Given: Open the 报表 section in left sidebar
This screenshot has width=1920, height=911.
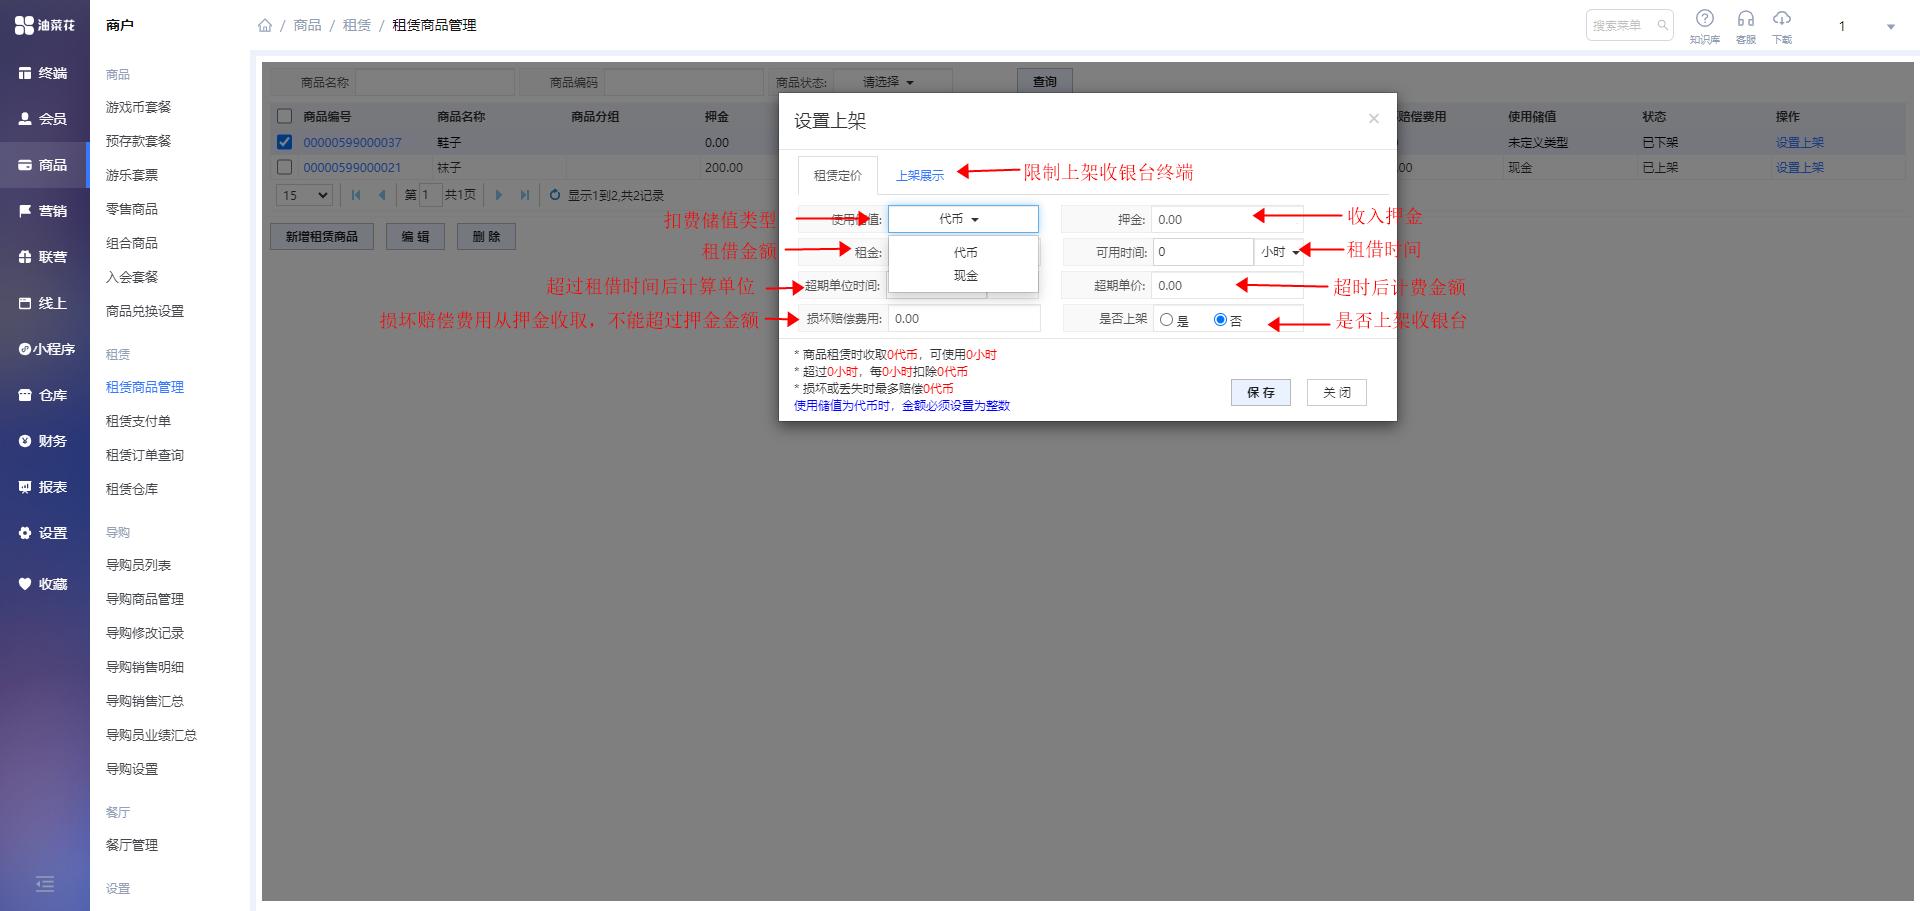Looking at the screenshot, I should pos(44,487).
